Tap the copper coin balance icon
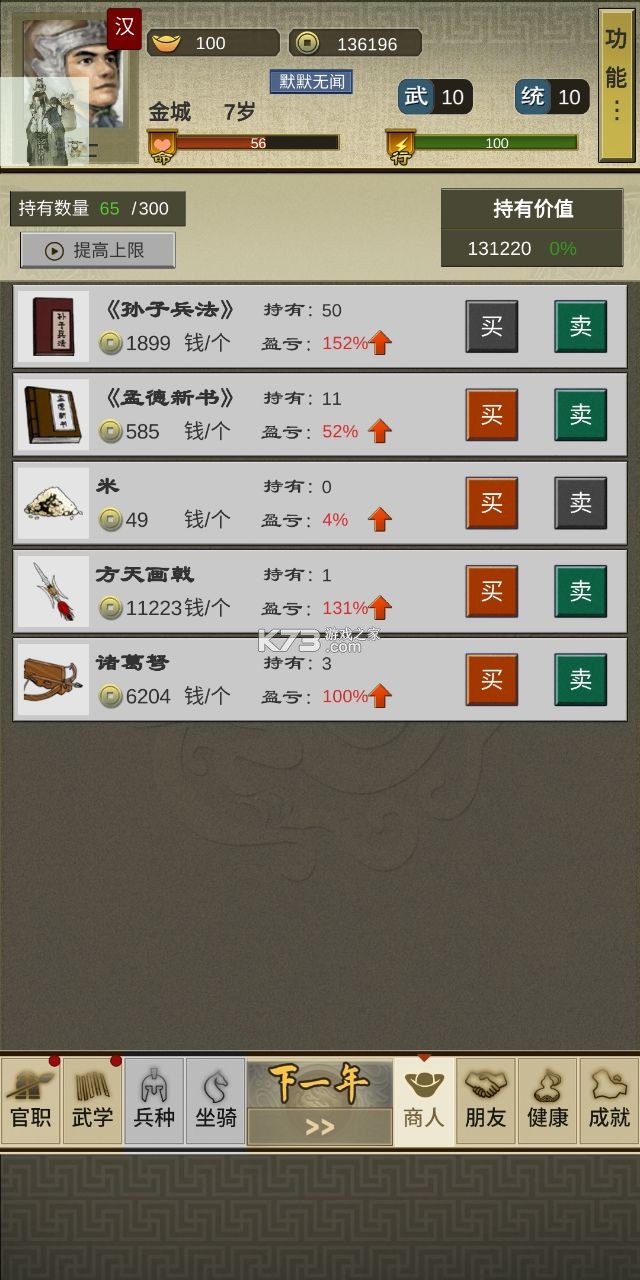The width and height of the screenshot is (640, 1280). 309,43
